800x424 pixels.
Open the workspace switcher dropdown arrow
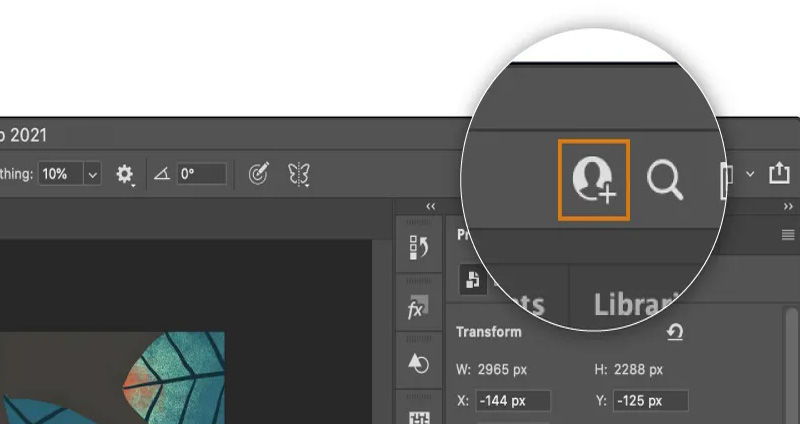(x=750, y=174)
